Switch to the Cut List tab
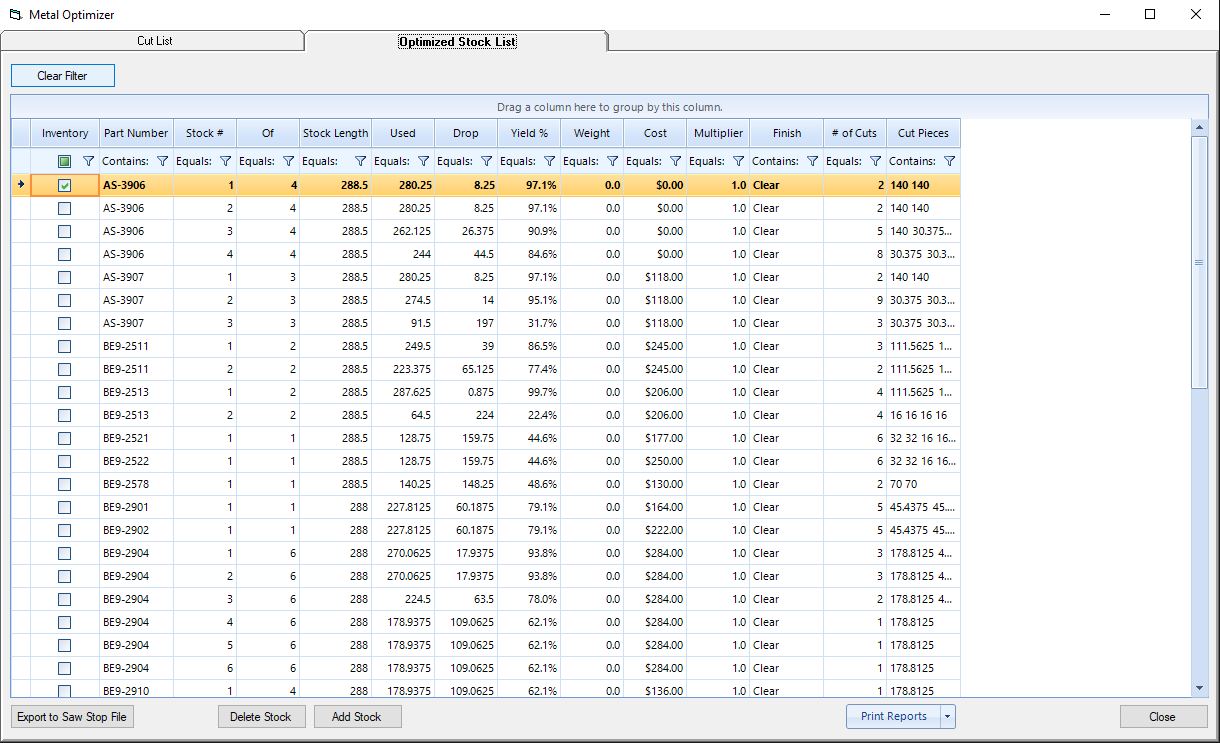This screenshot has width=1220, height=743. coord(154,41)
